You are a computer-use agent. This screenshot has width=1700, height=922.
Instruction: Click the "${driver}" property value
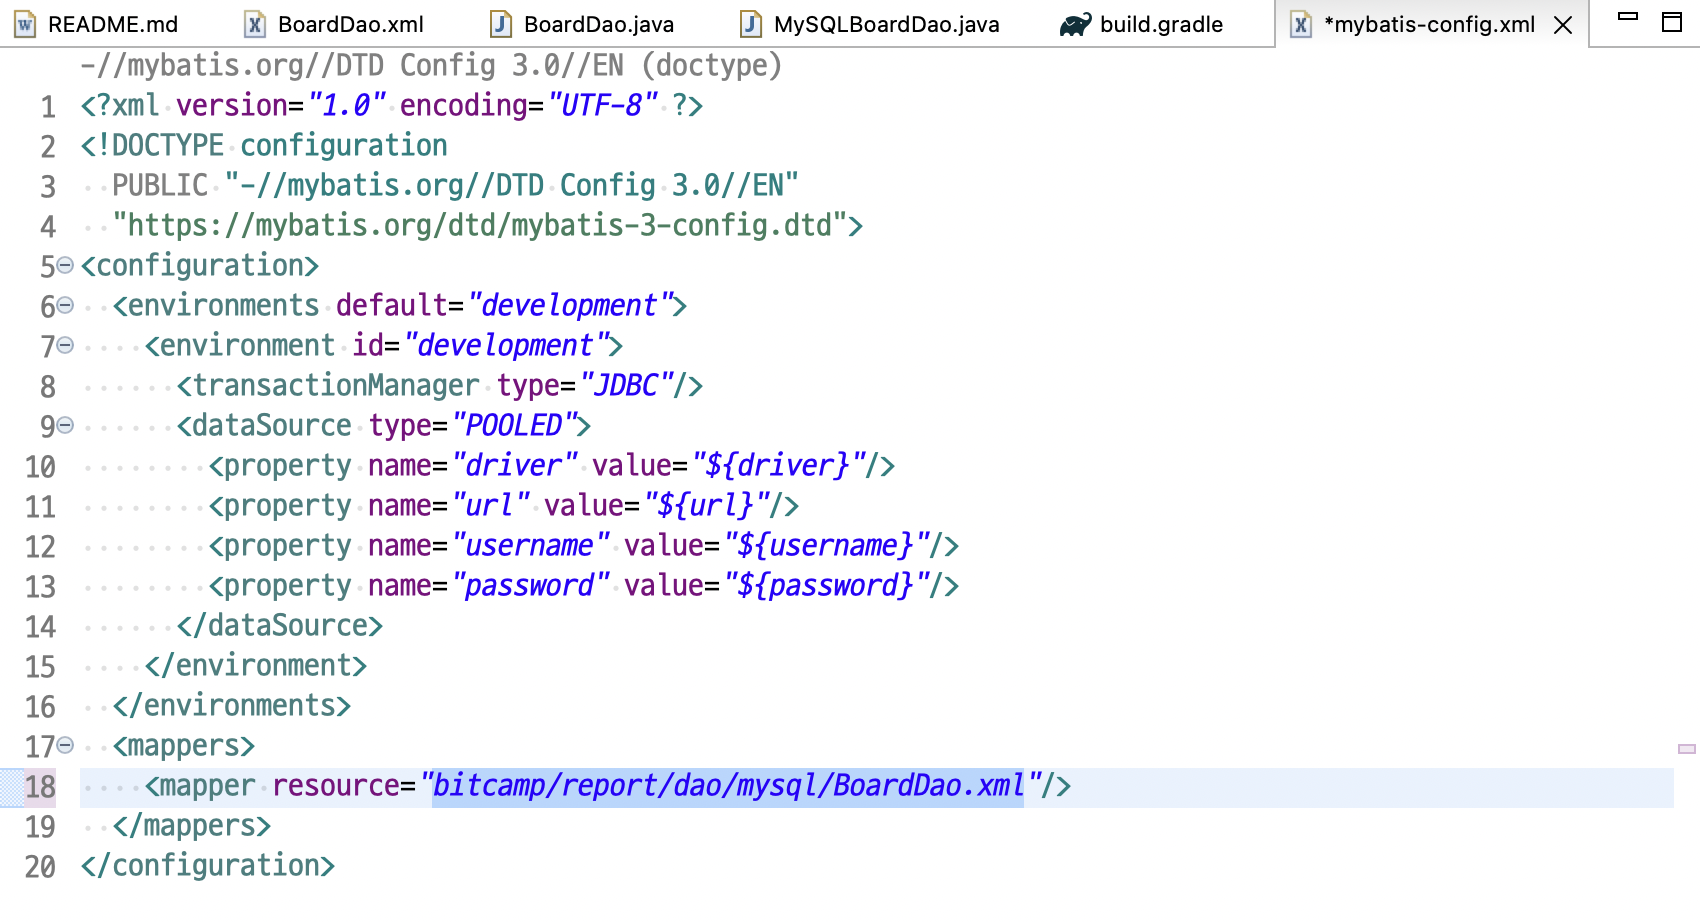tap(779, 465)
